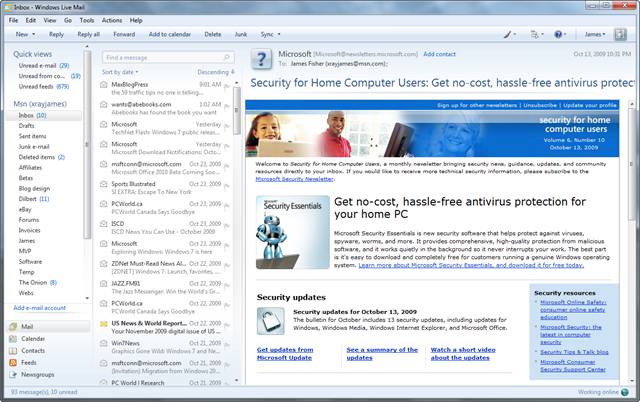Click the Mail icon in bottom shortcuts

click(x=13, y=326)
